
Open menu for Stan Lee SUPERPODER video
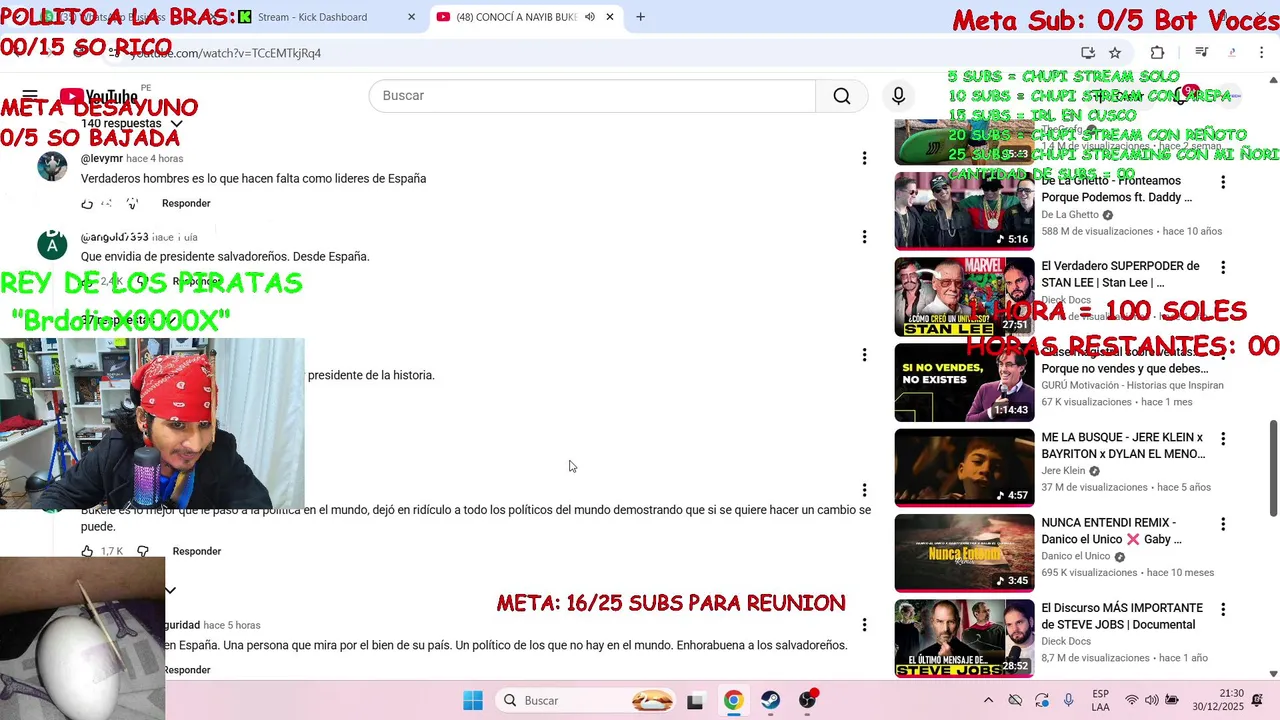point(1222,267)
